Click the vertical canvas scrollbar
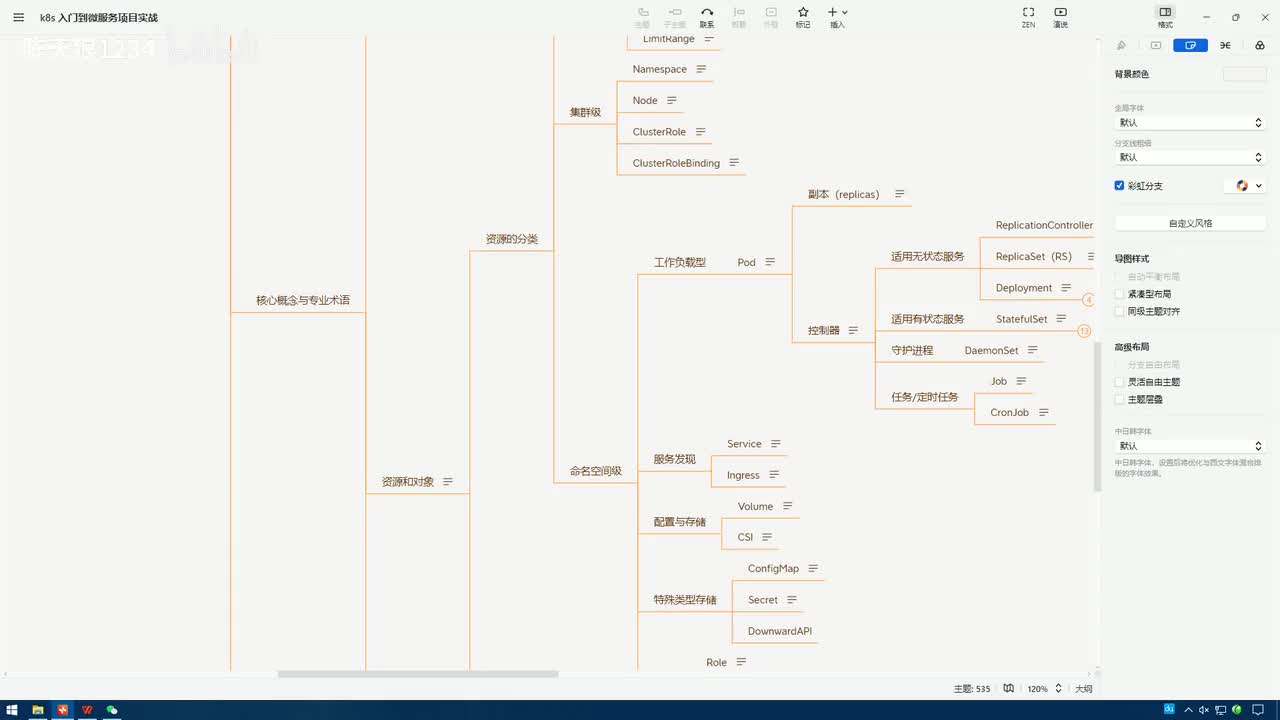 pyautogui.click(x=1097, y=417)
